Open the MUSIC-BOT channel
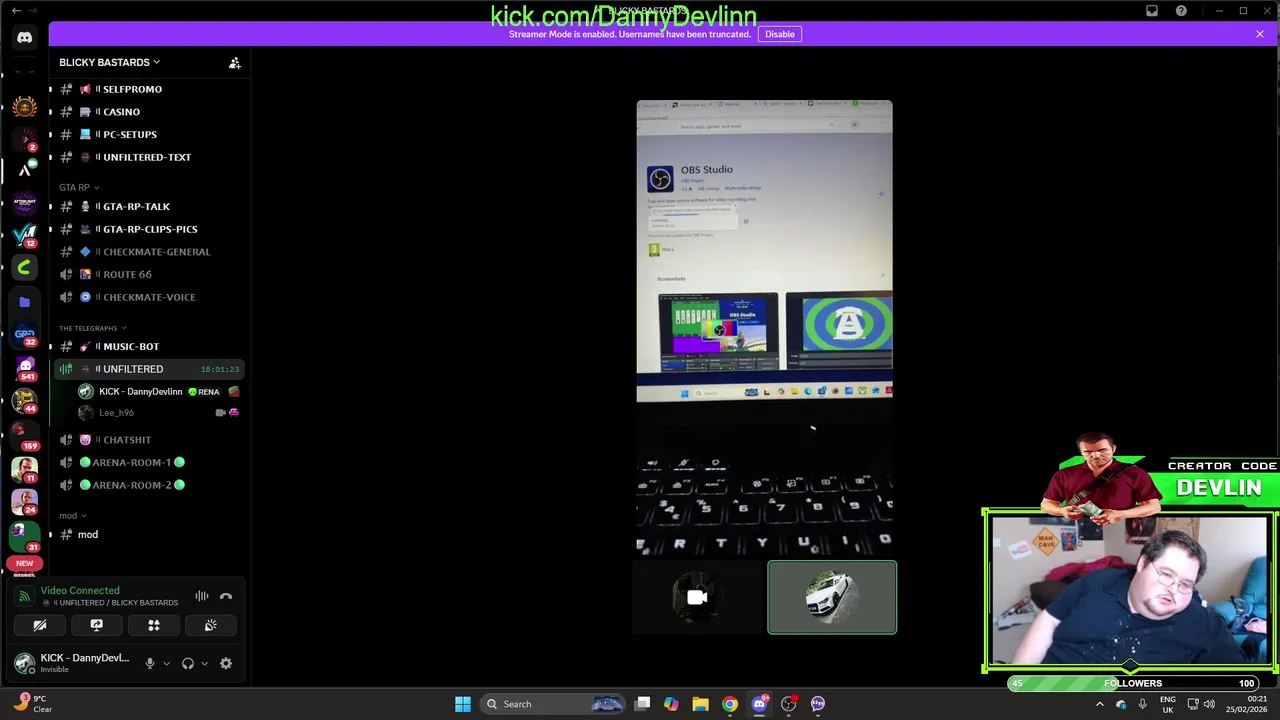 (x=148, y=346)
